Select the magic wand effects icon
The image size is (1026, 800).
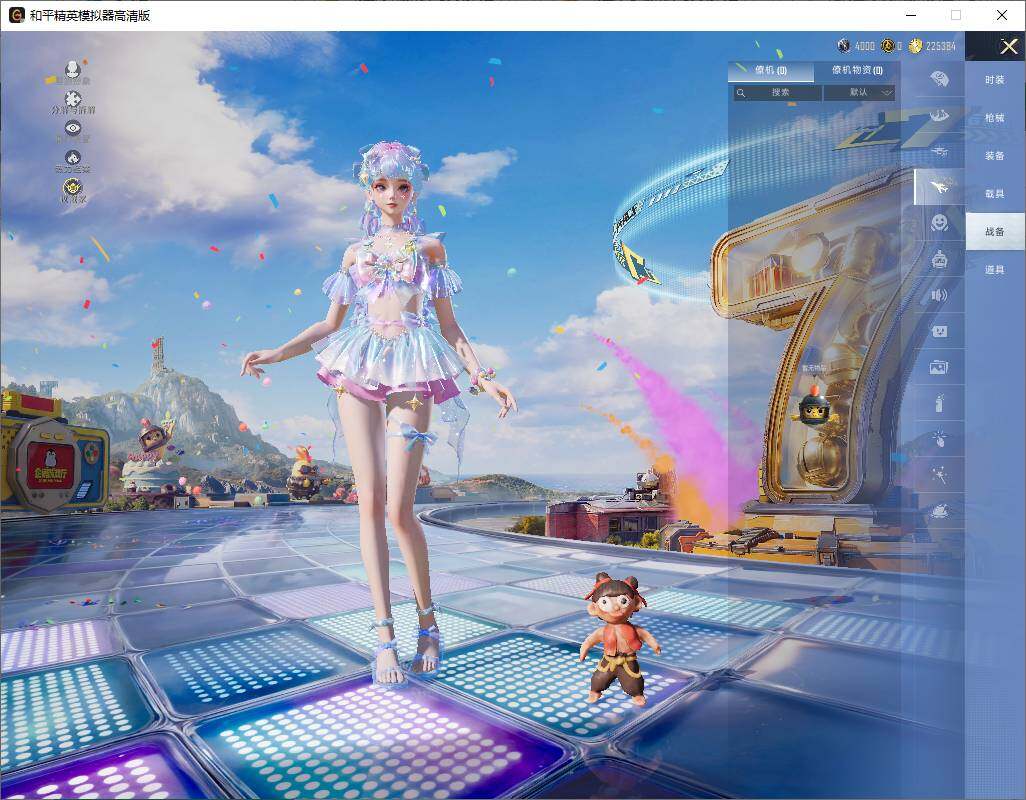[x=940, y=475]
